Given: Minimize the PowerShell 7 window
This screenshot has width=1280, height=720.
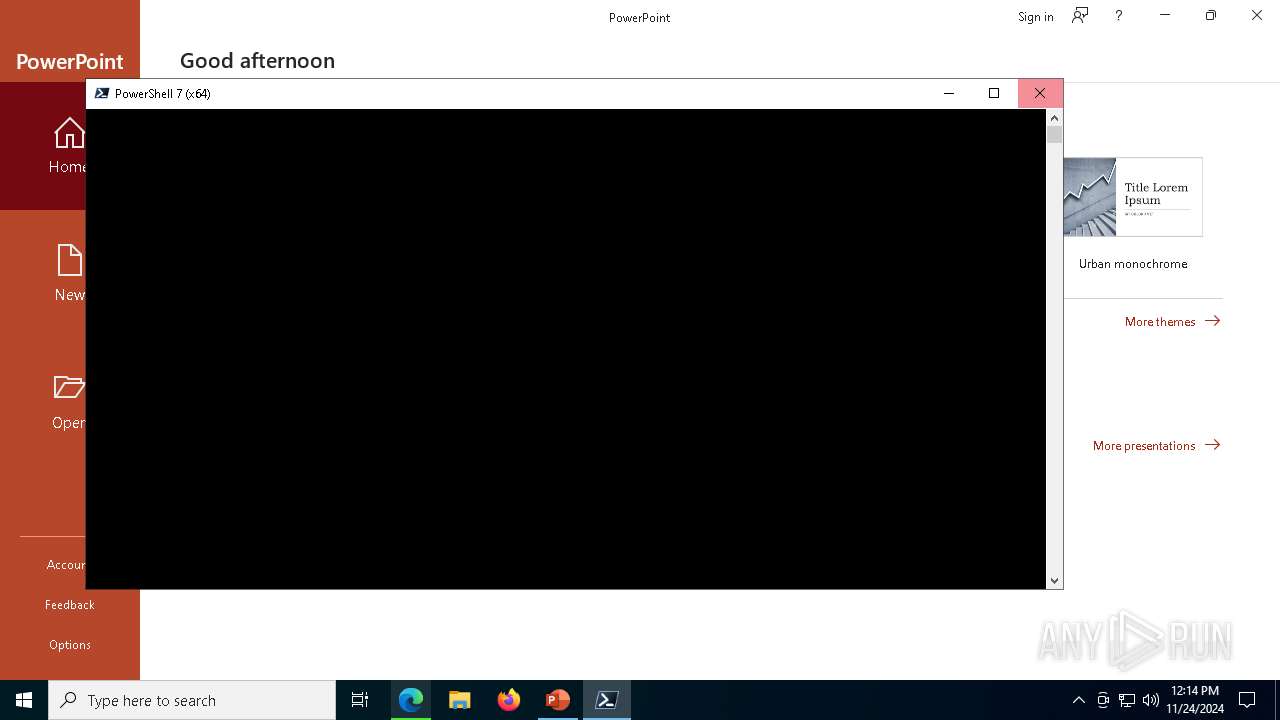Looking at the screenshot, I should pos(949,93).
